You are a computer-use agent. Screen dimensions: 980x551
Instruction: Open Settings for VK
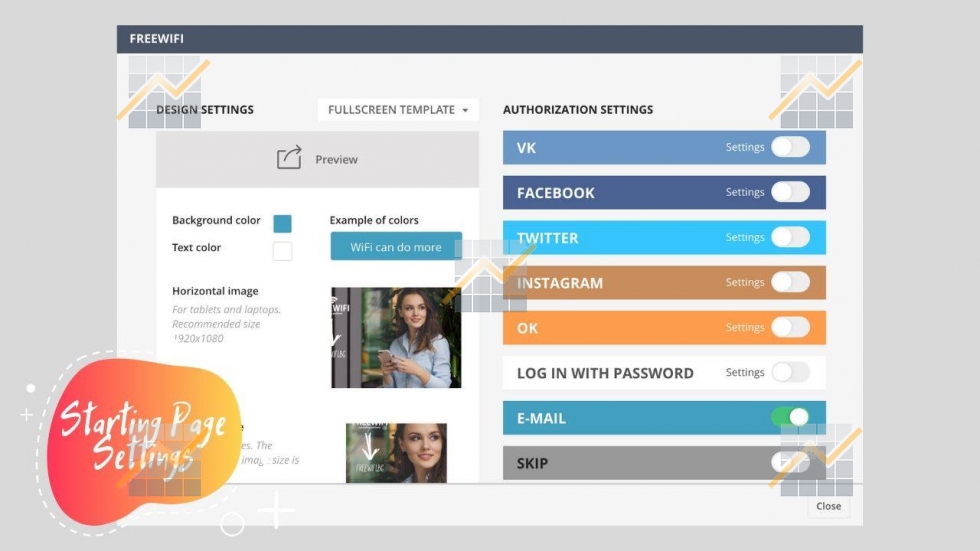coord(744,147)
